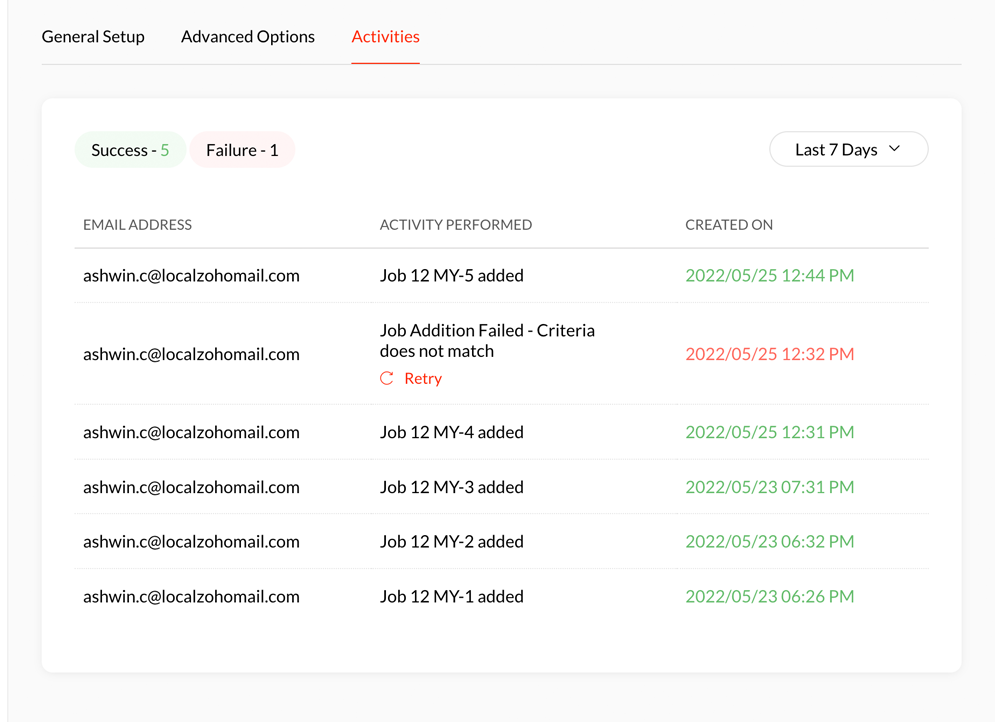This screenshot has width=995, height=722.
Task: Select the Job 12 MY-1 added row
Action: pos(451,596)
